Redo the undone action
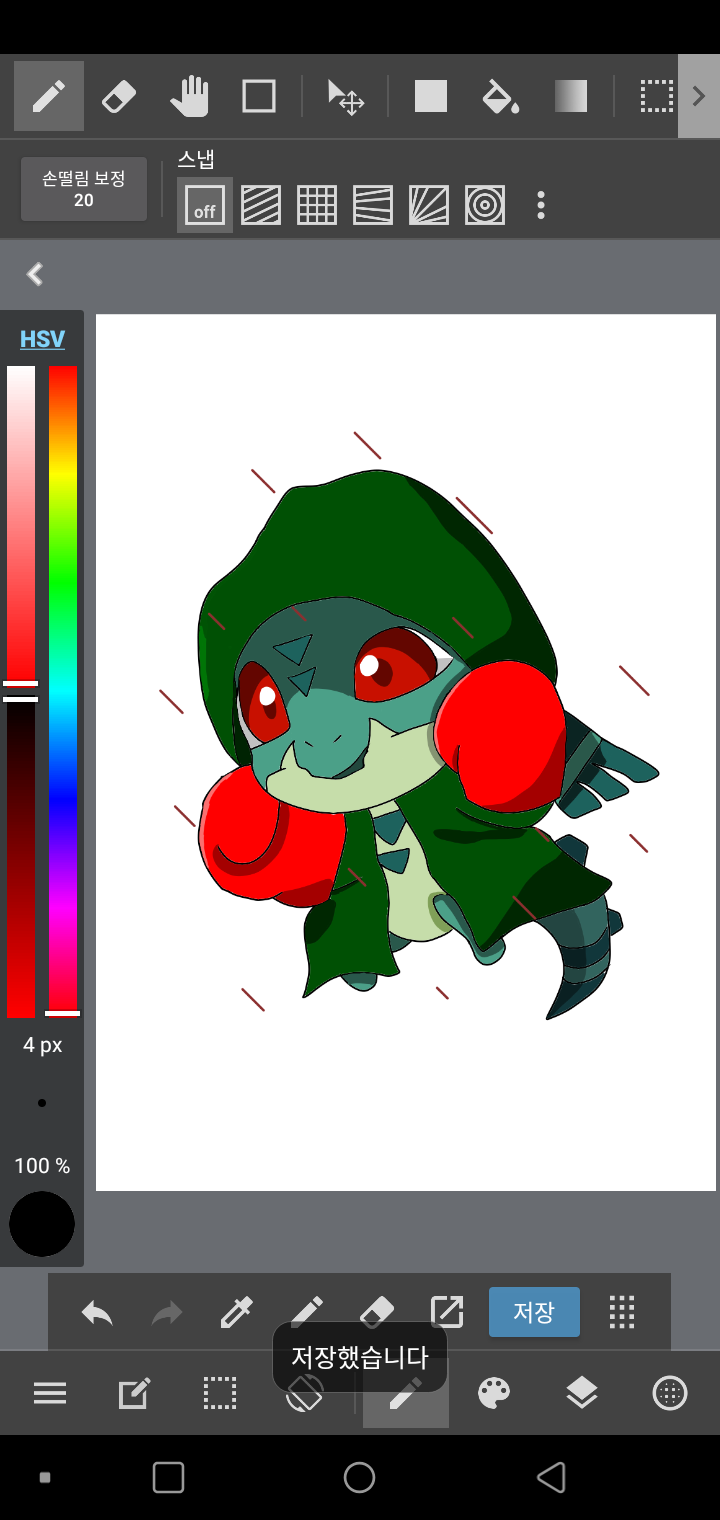Image resolution: width=720 pixels, height=1520 pixels. click(167, 1312)
